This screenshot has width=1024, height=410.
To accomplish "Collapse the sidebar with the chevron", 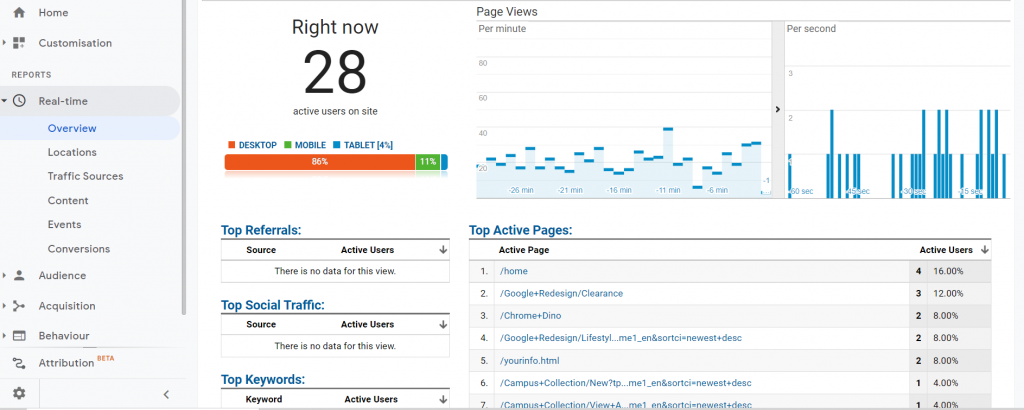I will [x=166, y=394].
